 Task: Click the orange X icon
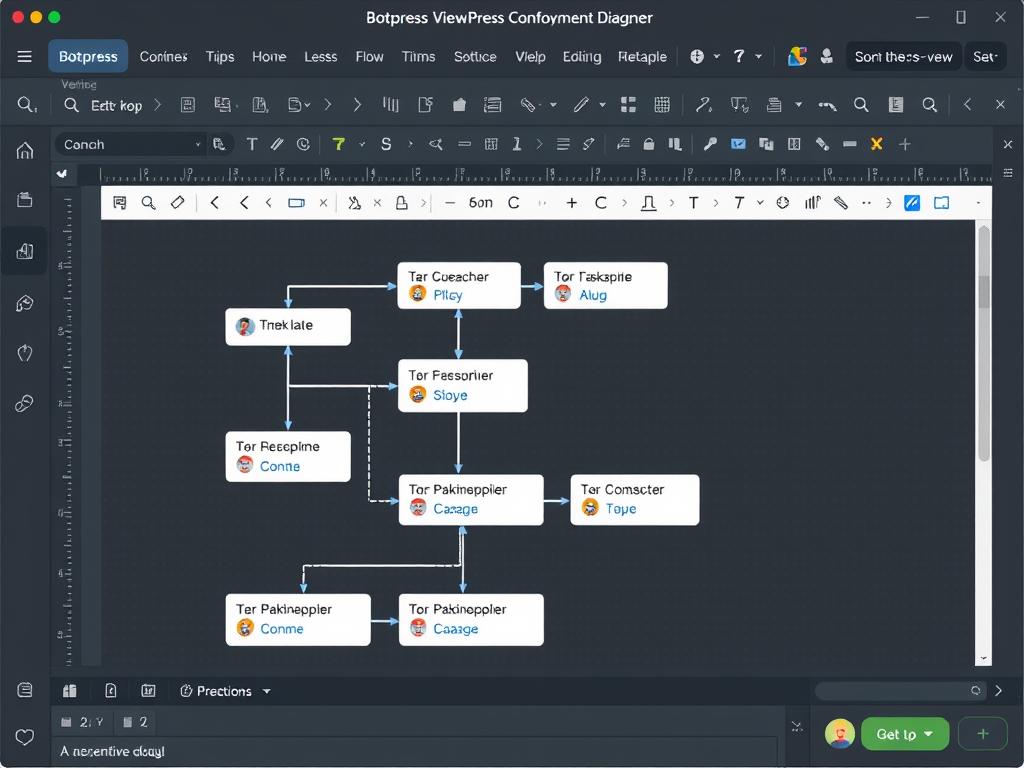click(x=876, y=144)
